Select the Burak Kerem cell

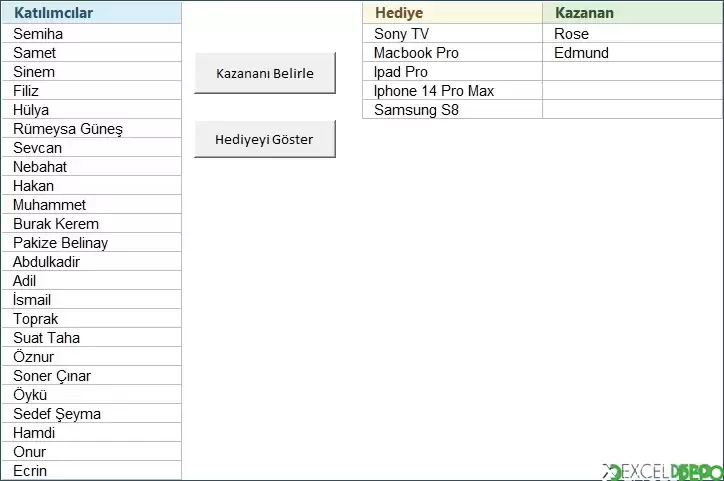[91, 223]
